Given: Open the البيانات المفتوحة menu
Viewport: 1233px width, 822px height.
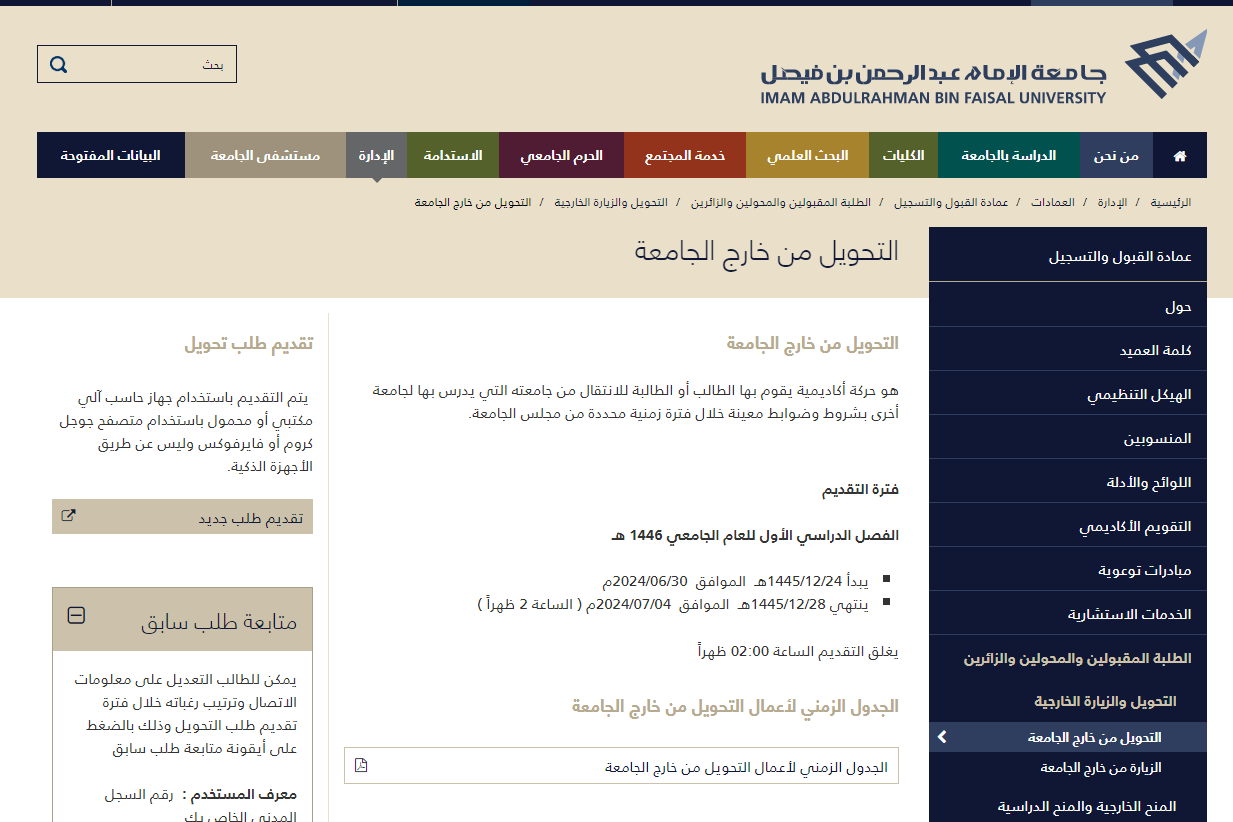Looking at the screenshot, I should (110, 156).
